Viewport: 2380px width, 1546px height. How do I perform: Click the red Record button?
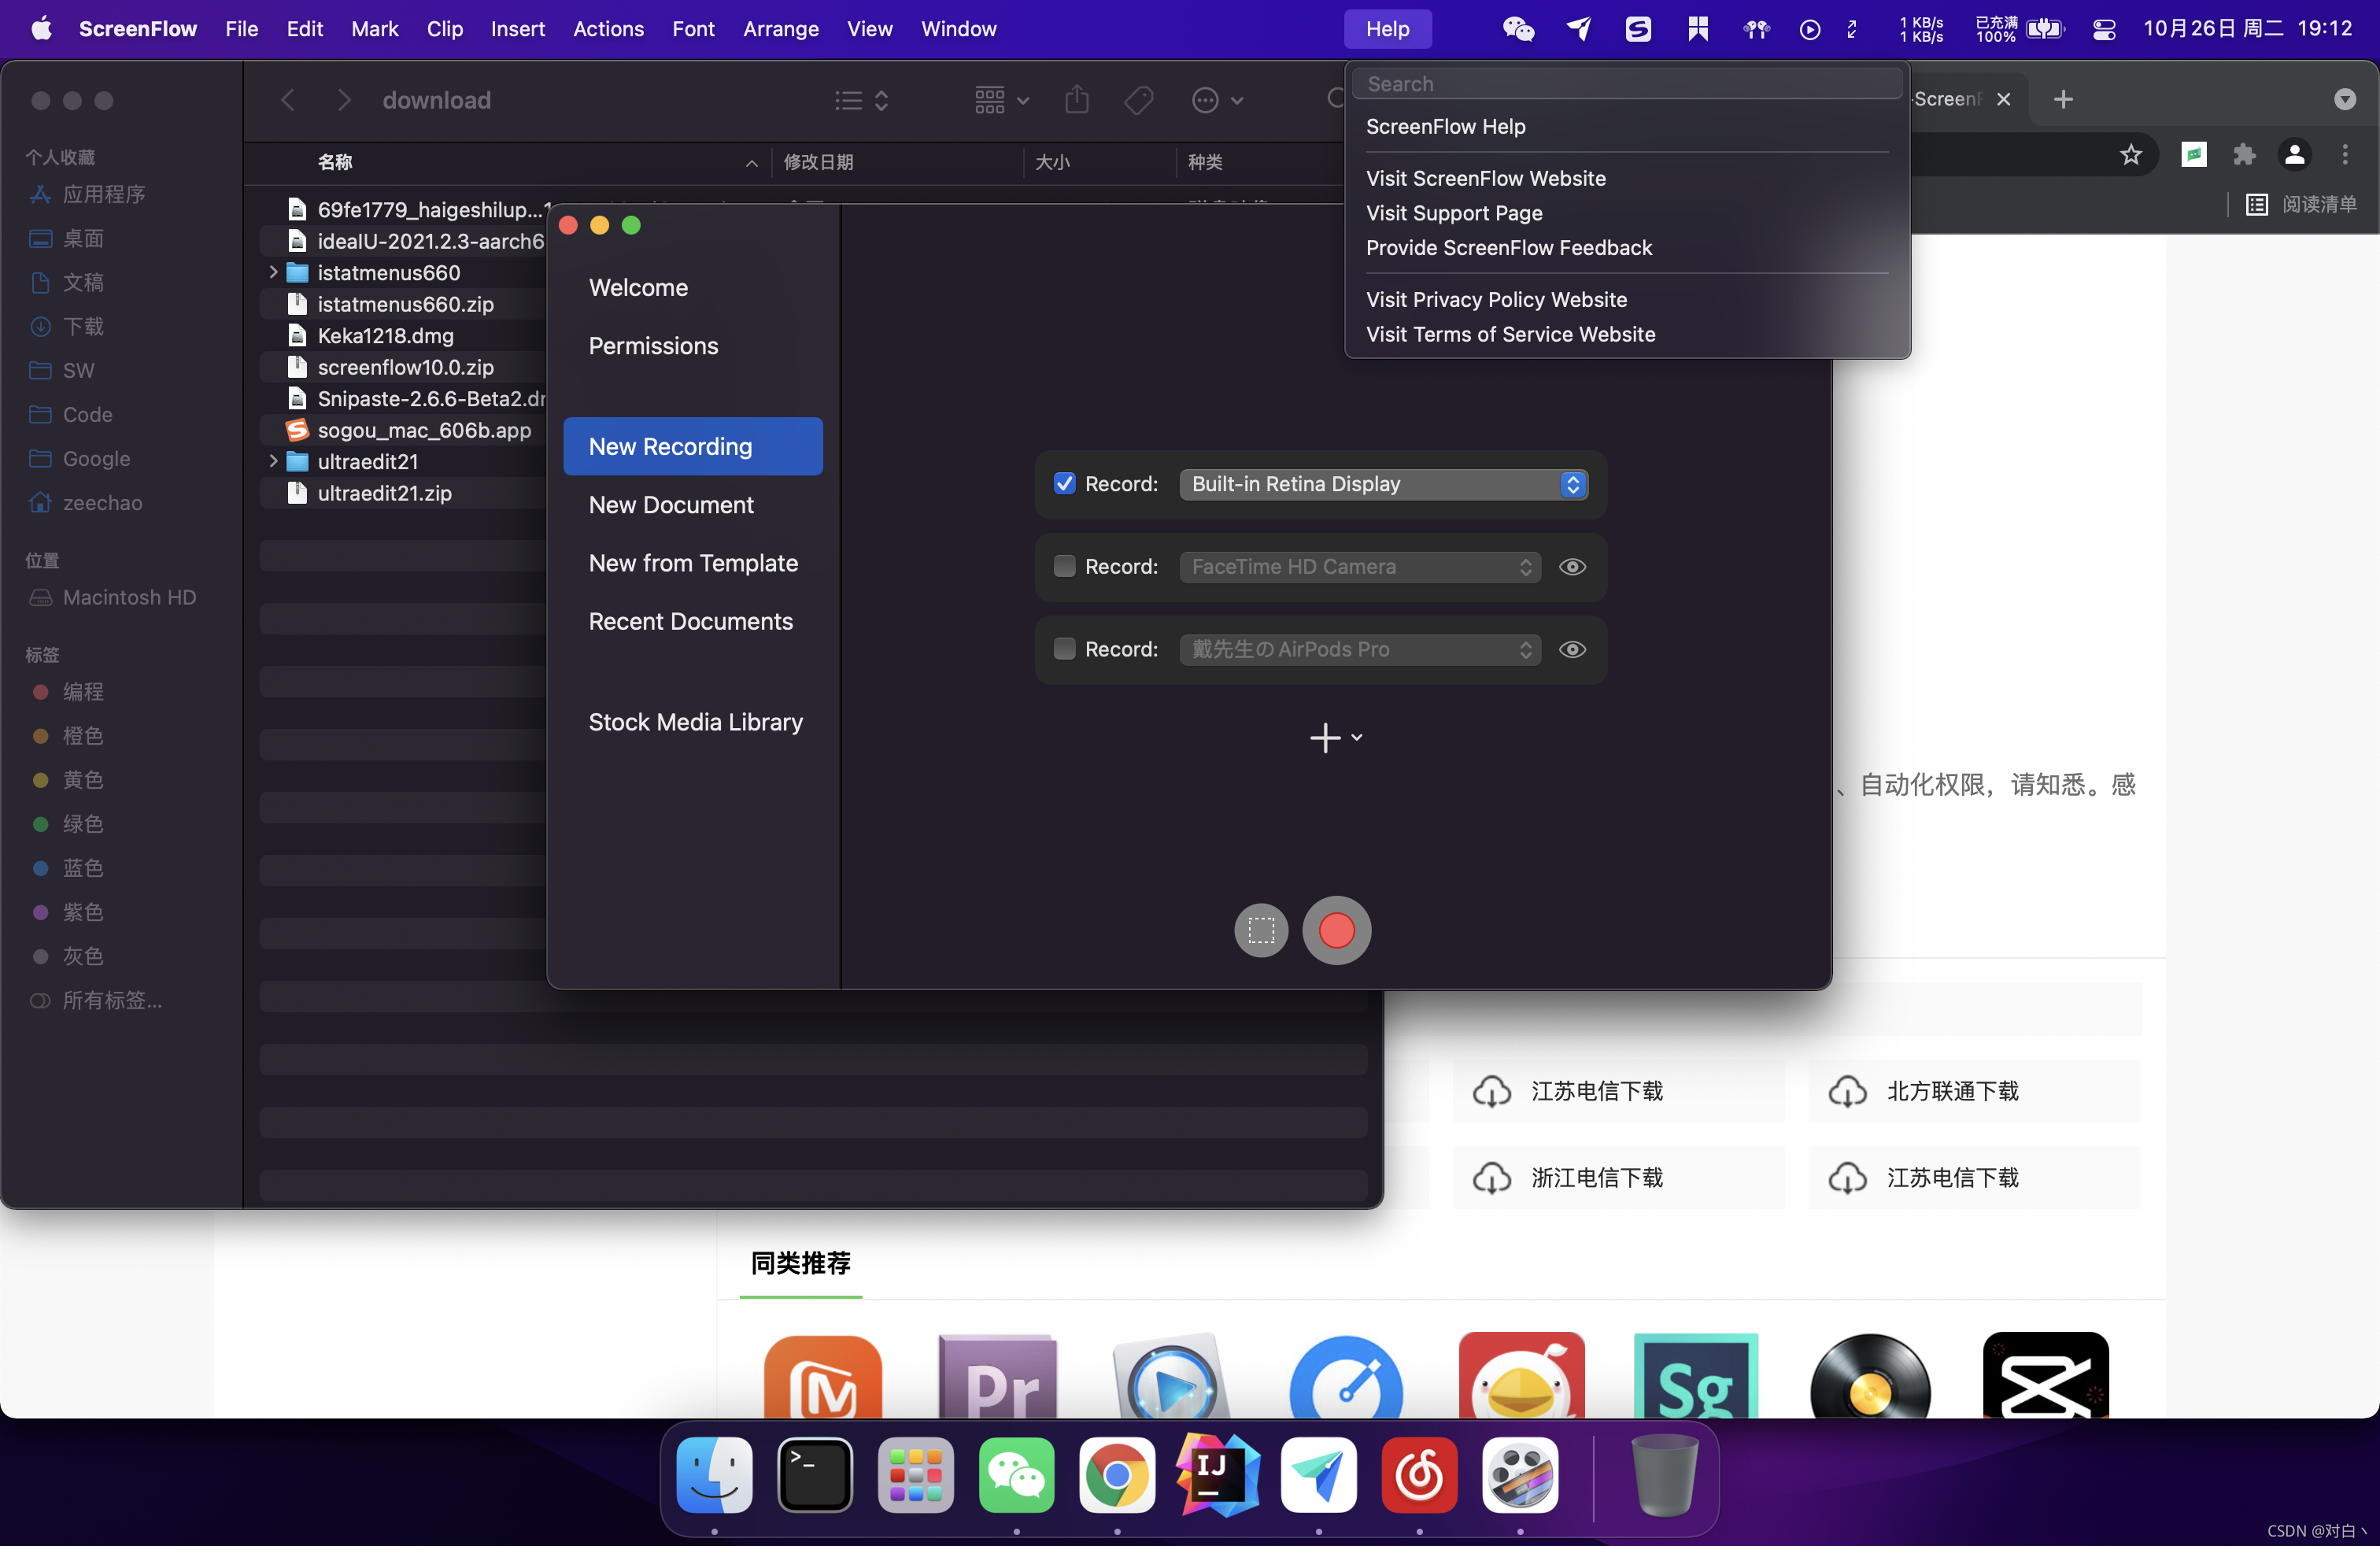[1336, 930]
